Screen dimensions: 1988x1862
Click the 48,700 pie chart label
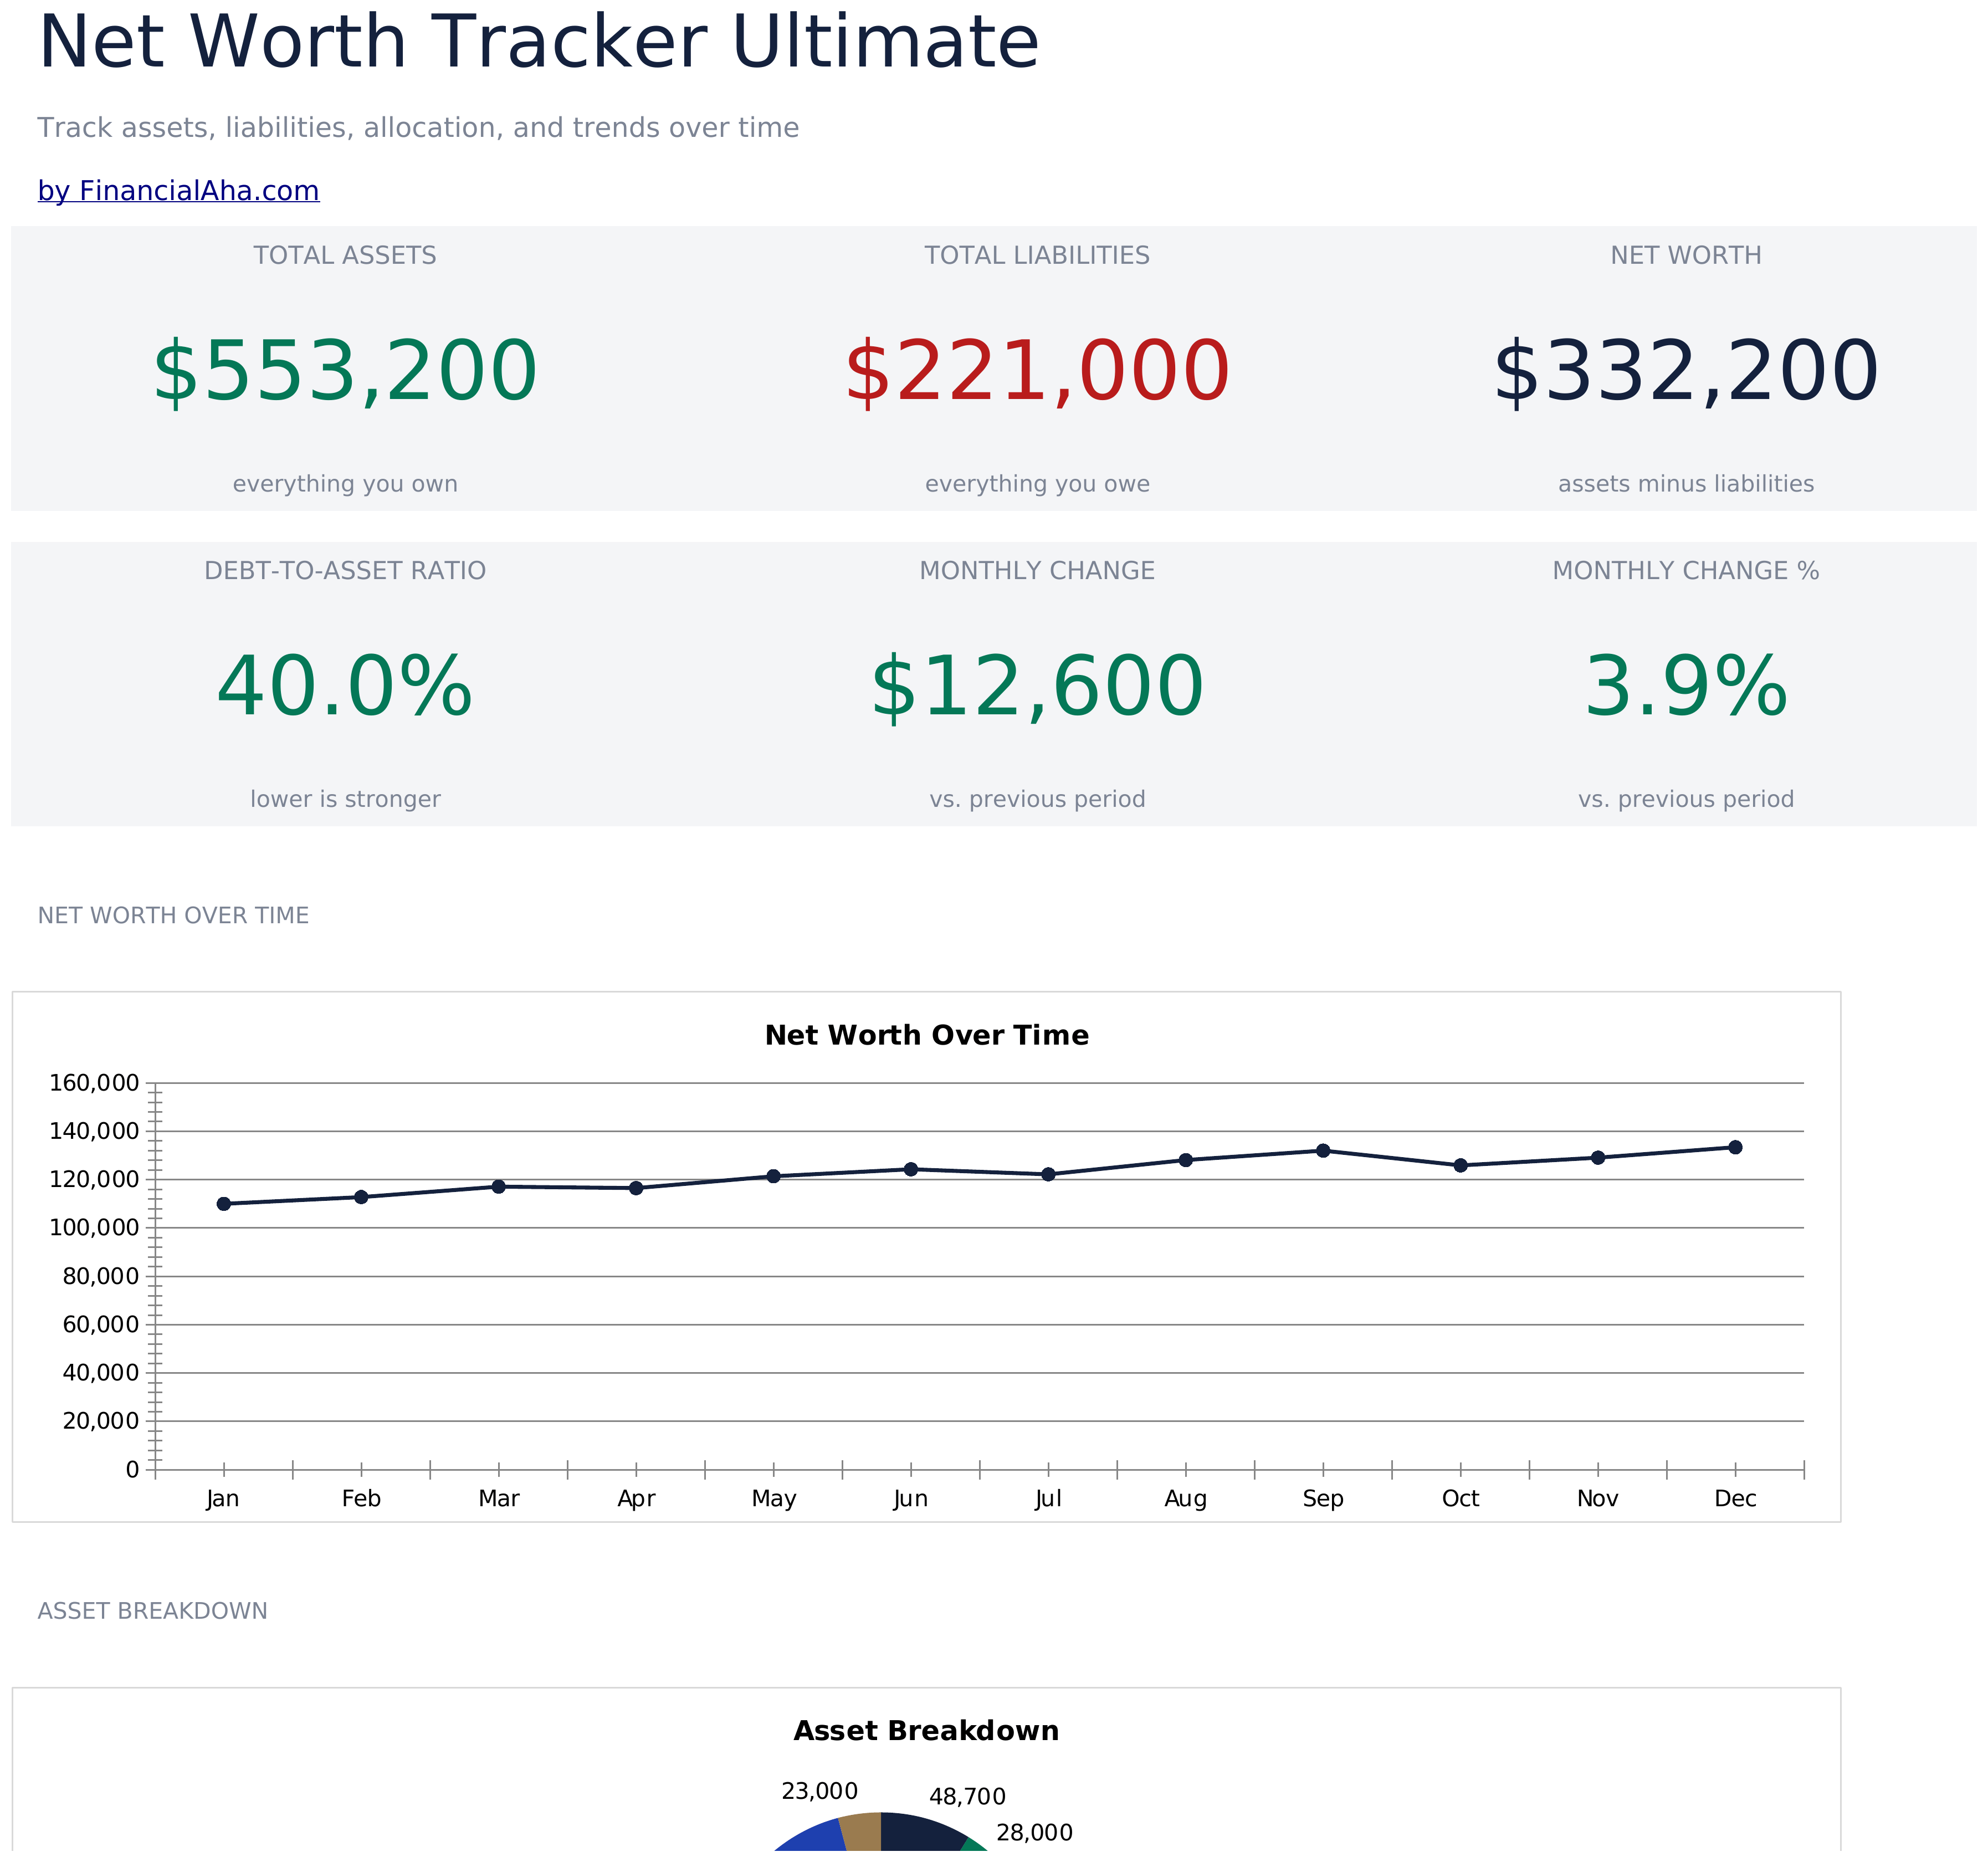click(967, 1798)
